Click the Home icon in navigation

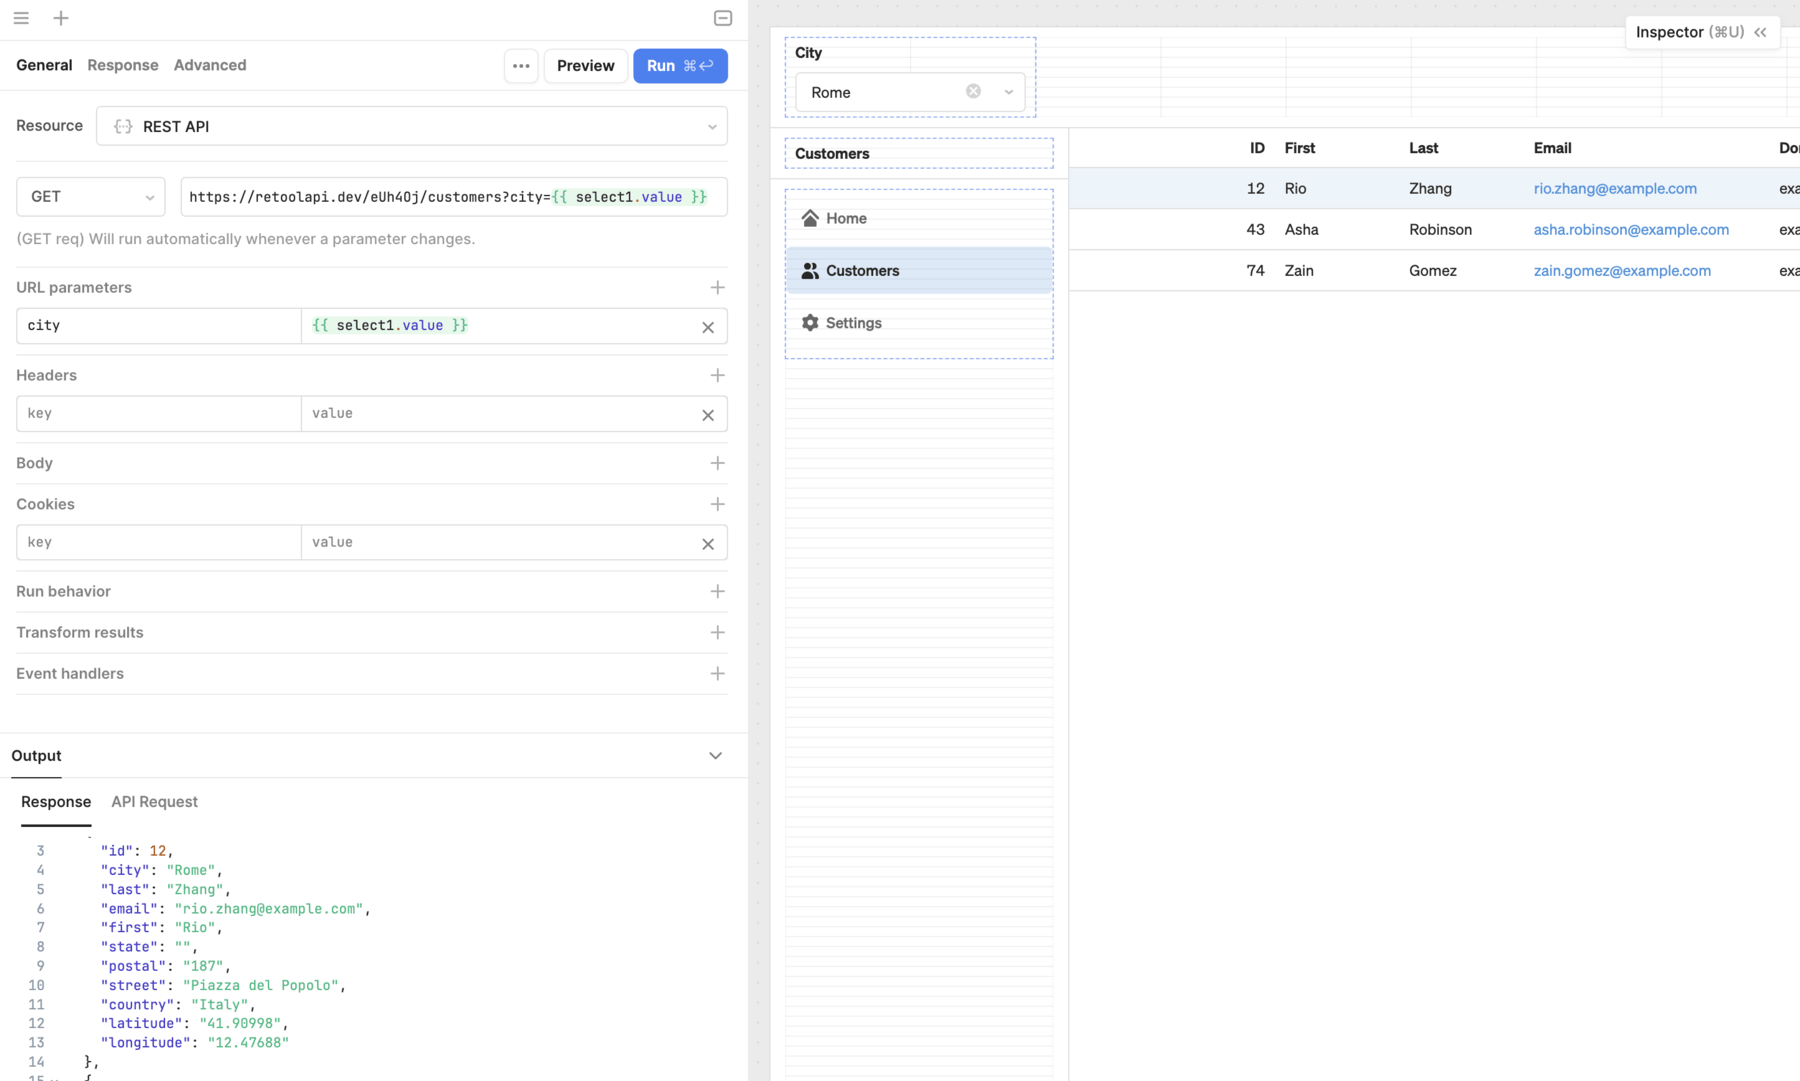pos(810,218)
